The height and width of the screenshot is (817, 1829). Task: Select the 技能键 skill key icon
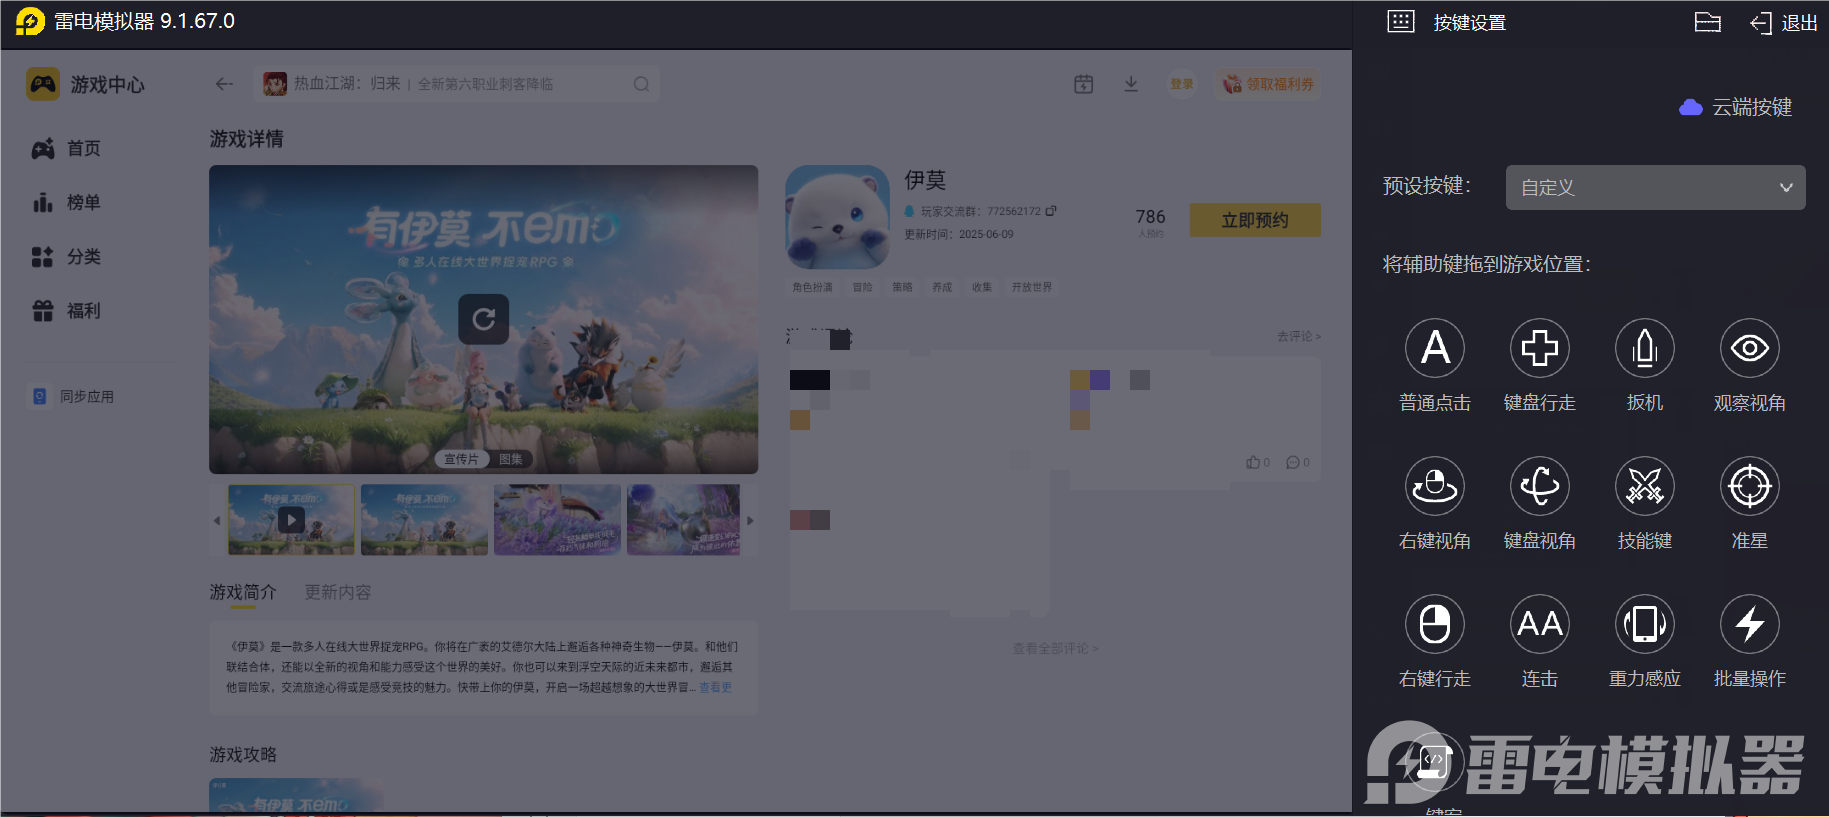coord(1645,486)
